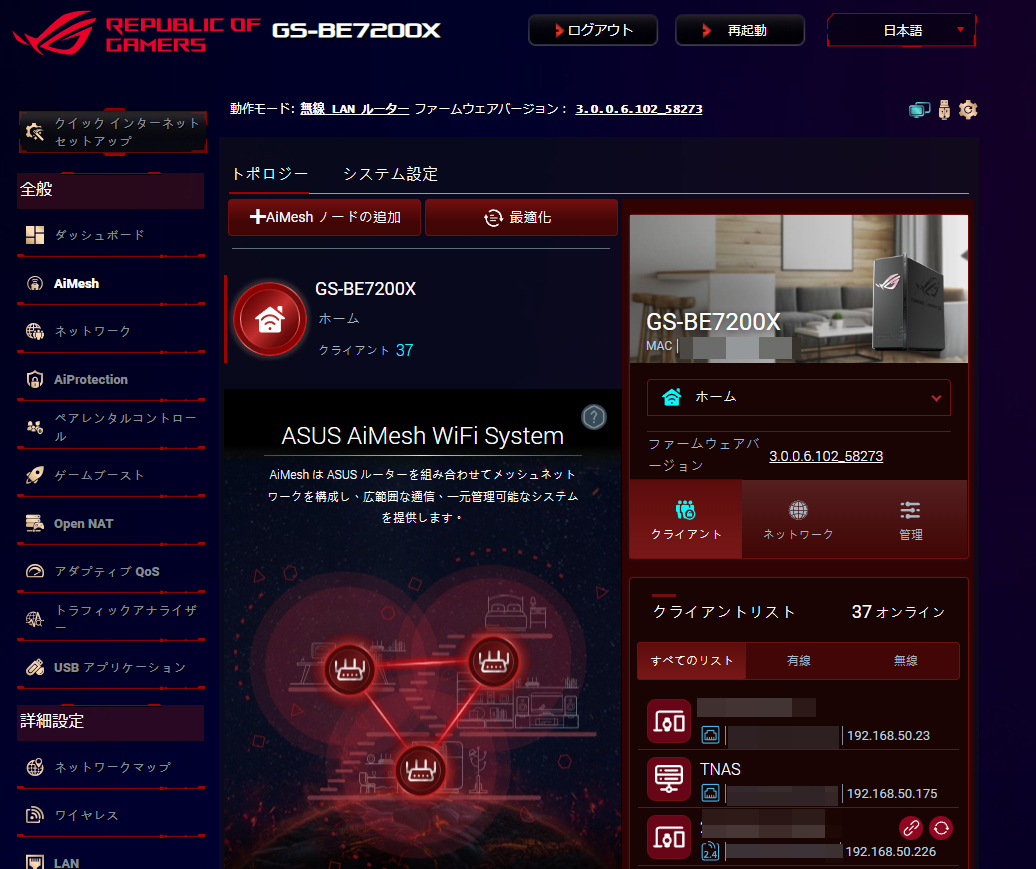Click the USB status icon in header
1036x869 pixels.
(x=944, y=110)
